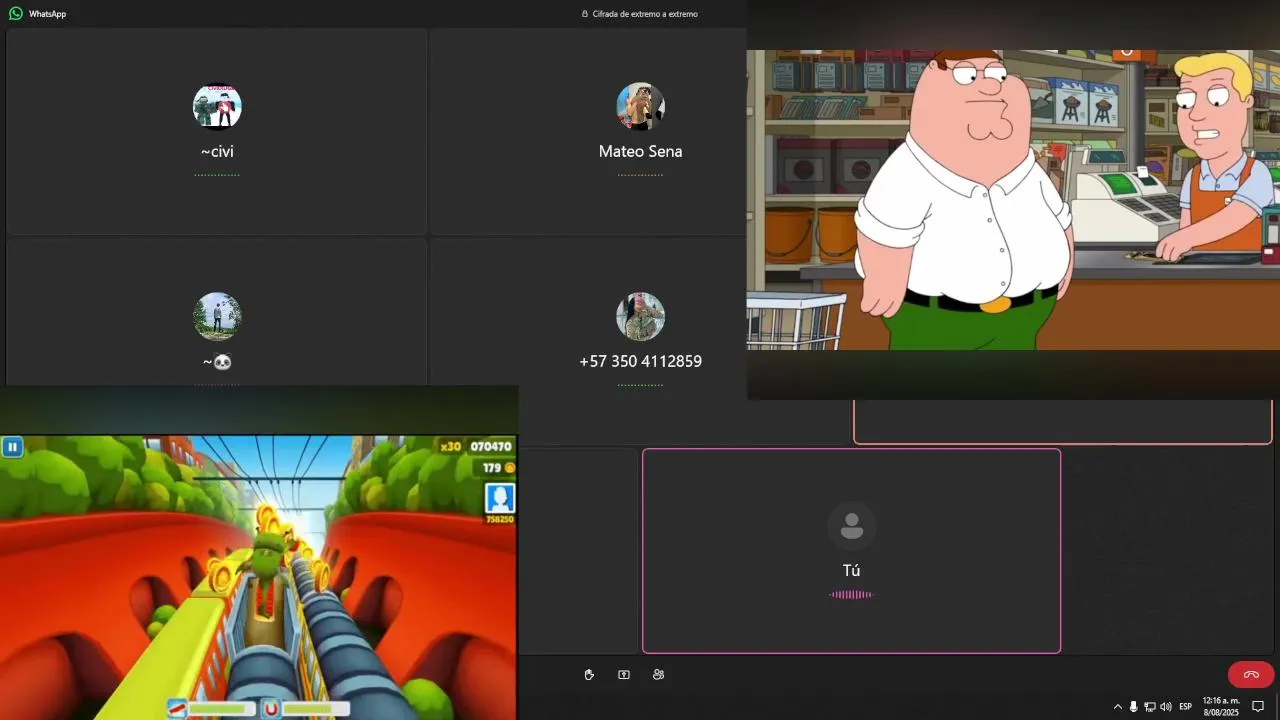The width and height of the screenshot is (1280, 720).
Task: Start screen sharing from call toolbar
Action: 624,675
